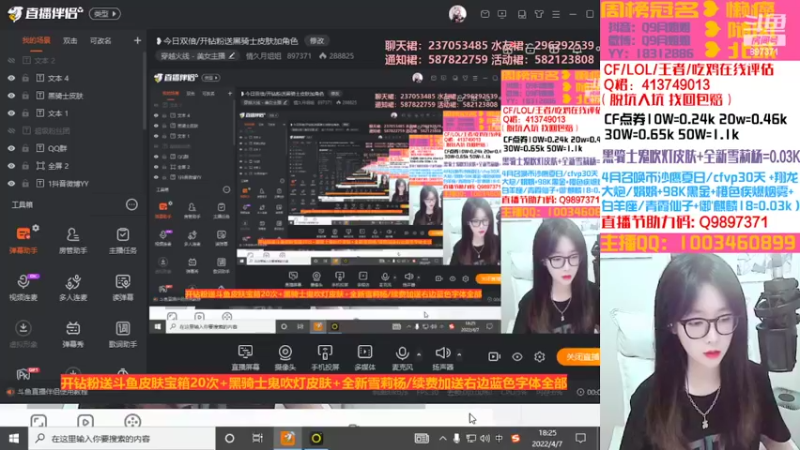Open the 房管助手 tool

(x=73, y=240)
